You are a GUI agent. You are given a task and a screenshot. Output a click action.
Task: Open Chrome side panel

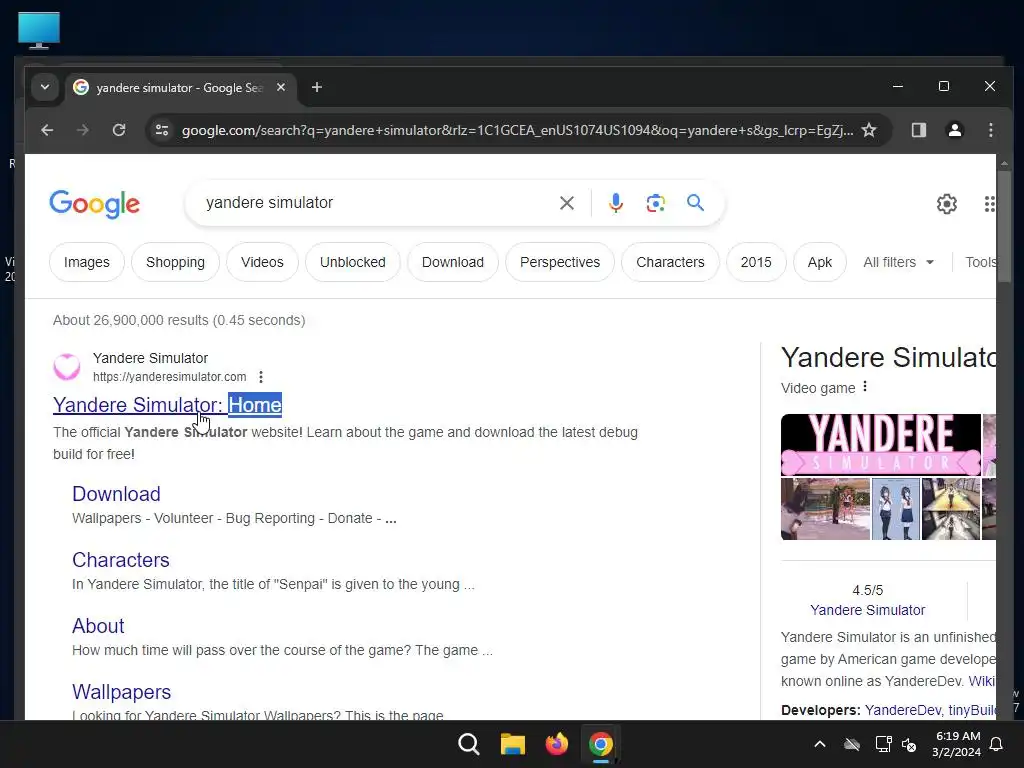(x=919, y=130)
